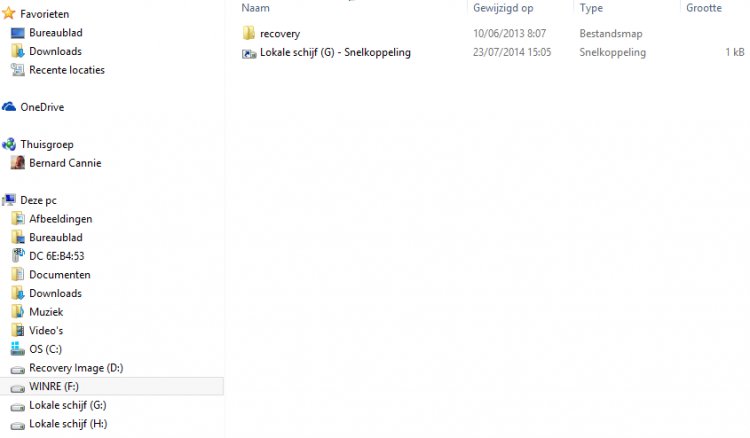
Task: Open Lokale schijf (G:) drive
Action: pos(68,405)
